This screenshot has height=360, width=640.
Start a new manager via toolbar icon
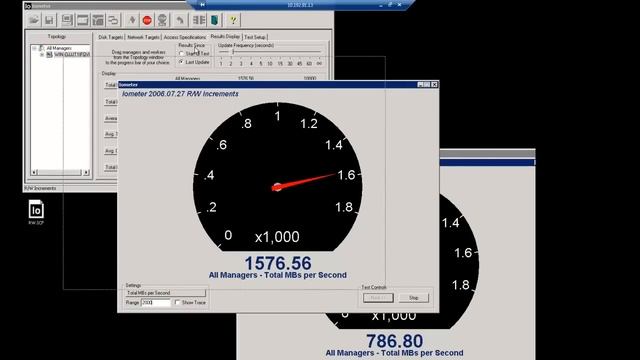(x=67, y=20)
